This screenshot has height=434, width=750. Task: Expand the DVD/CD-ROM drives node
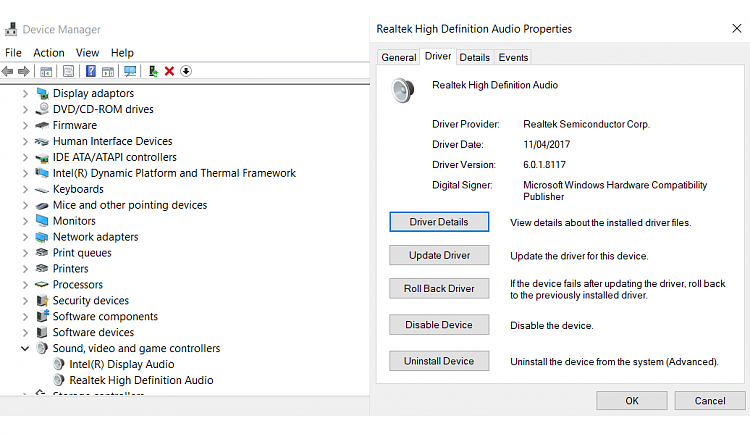(25, 110)
